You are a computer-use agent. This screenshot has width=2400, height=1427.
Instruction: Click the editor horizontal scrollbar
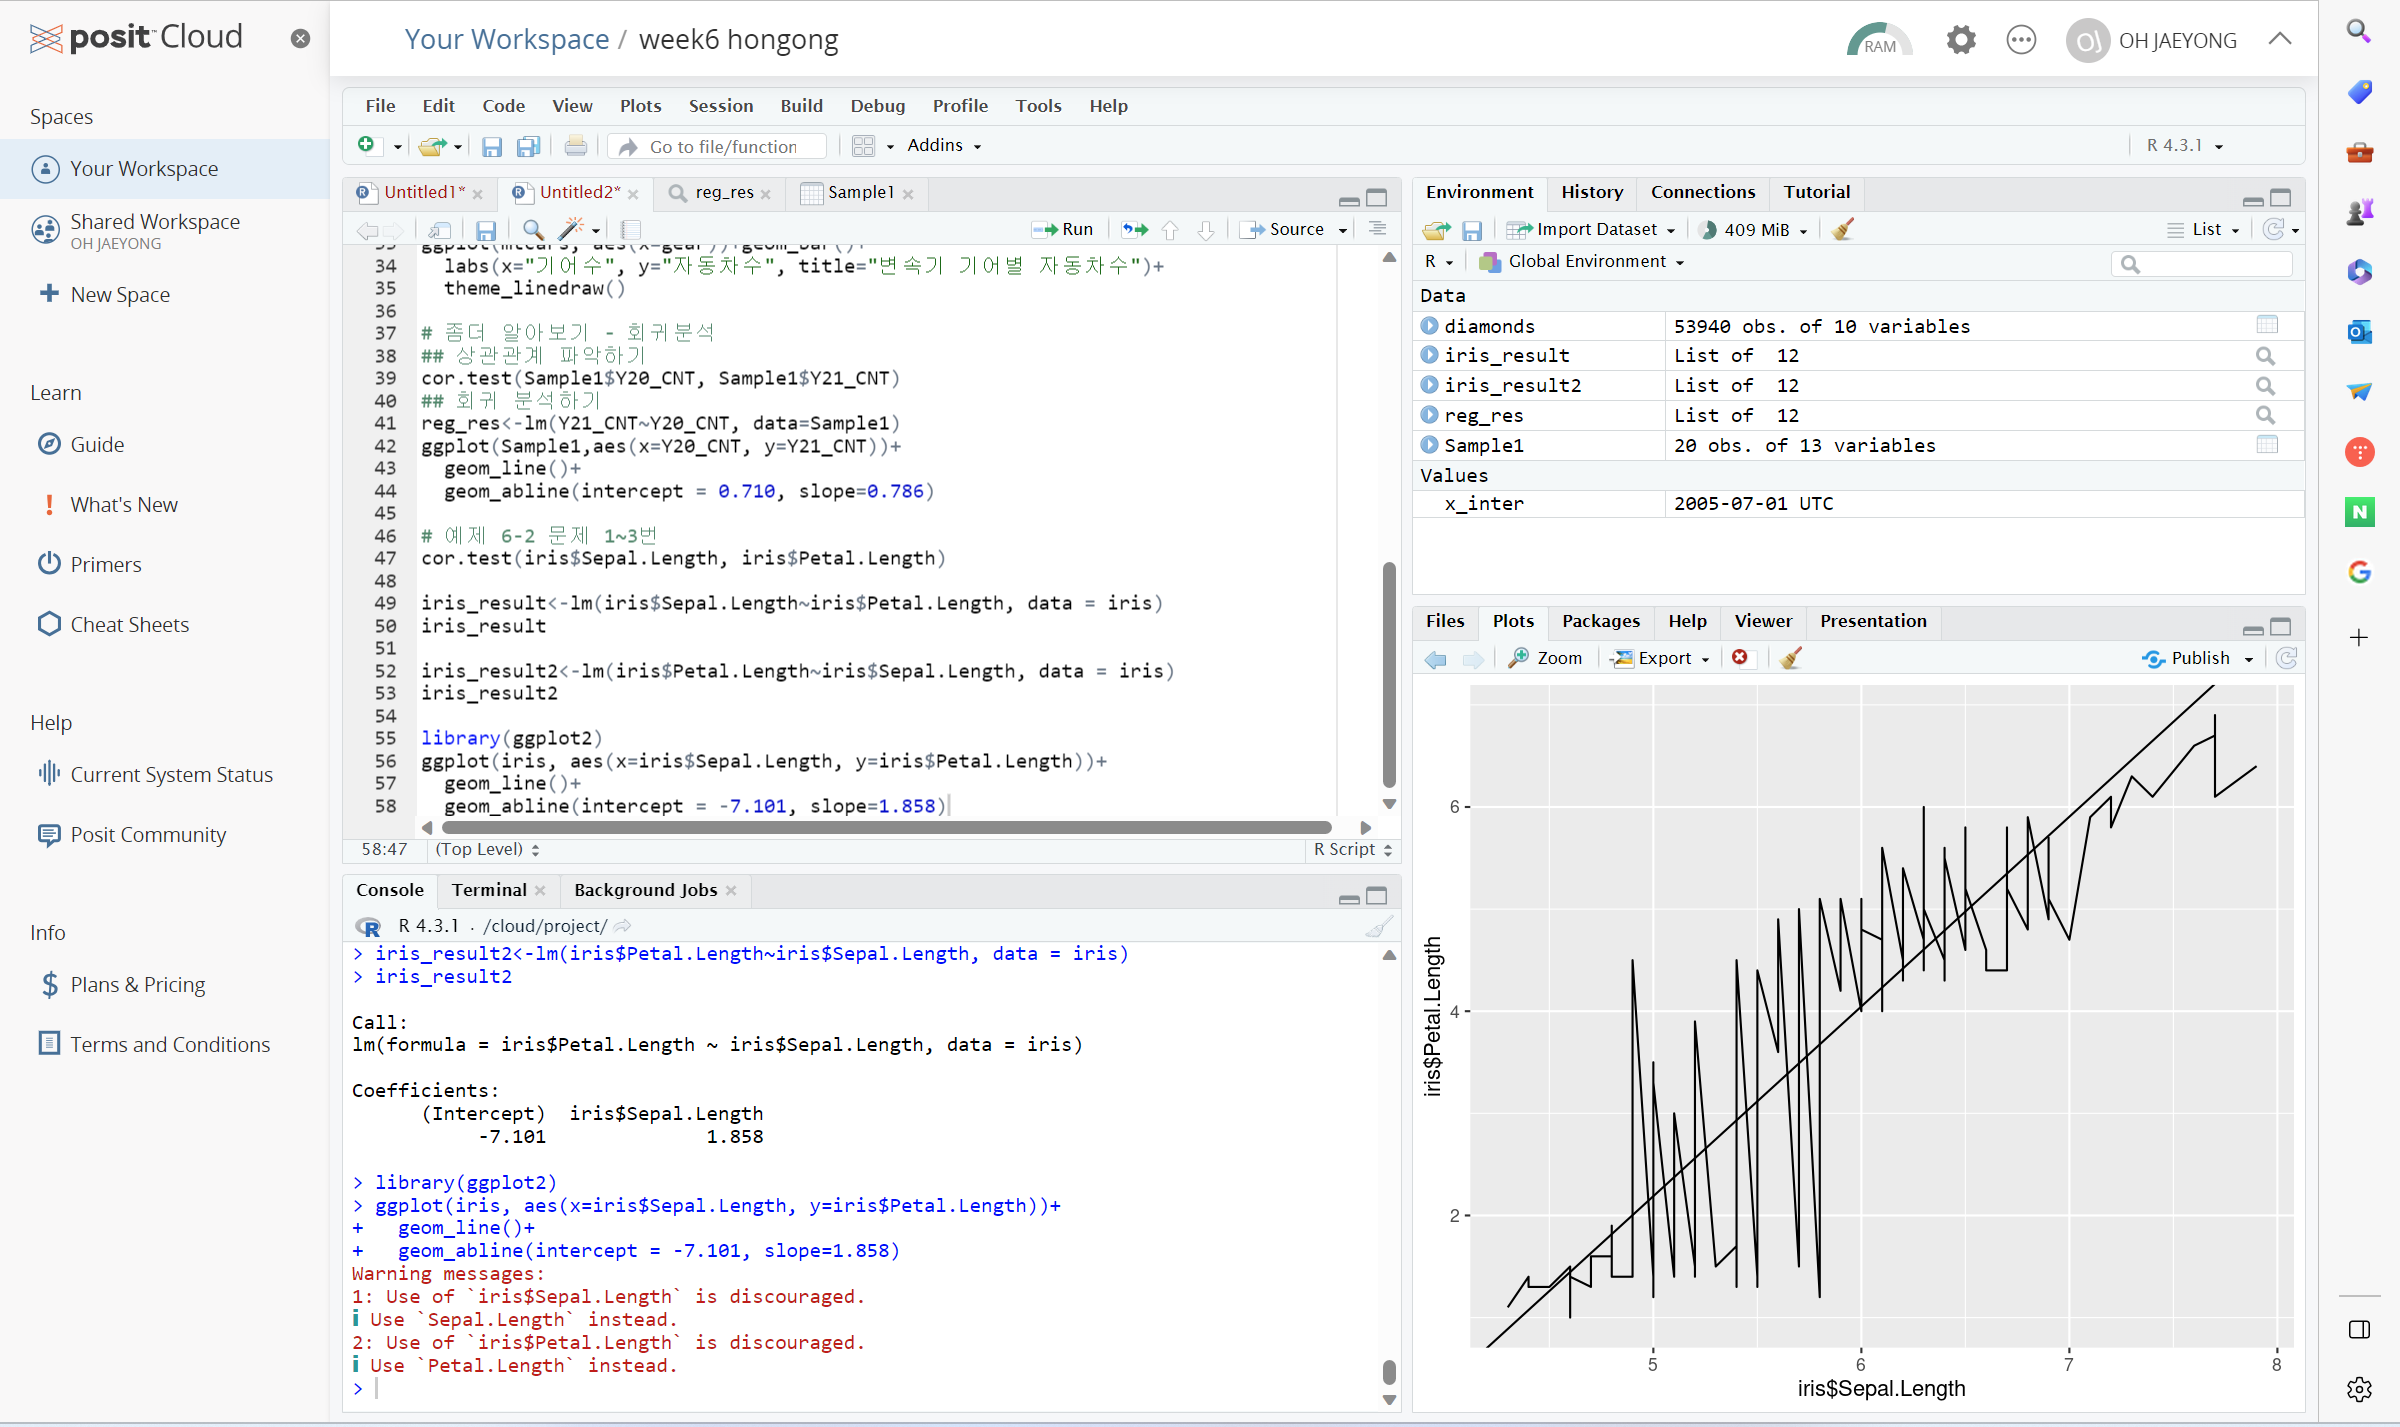pyautogui.click(x=885, y=828)
